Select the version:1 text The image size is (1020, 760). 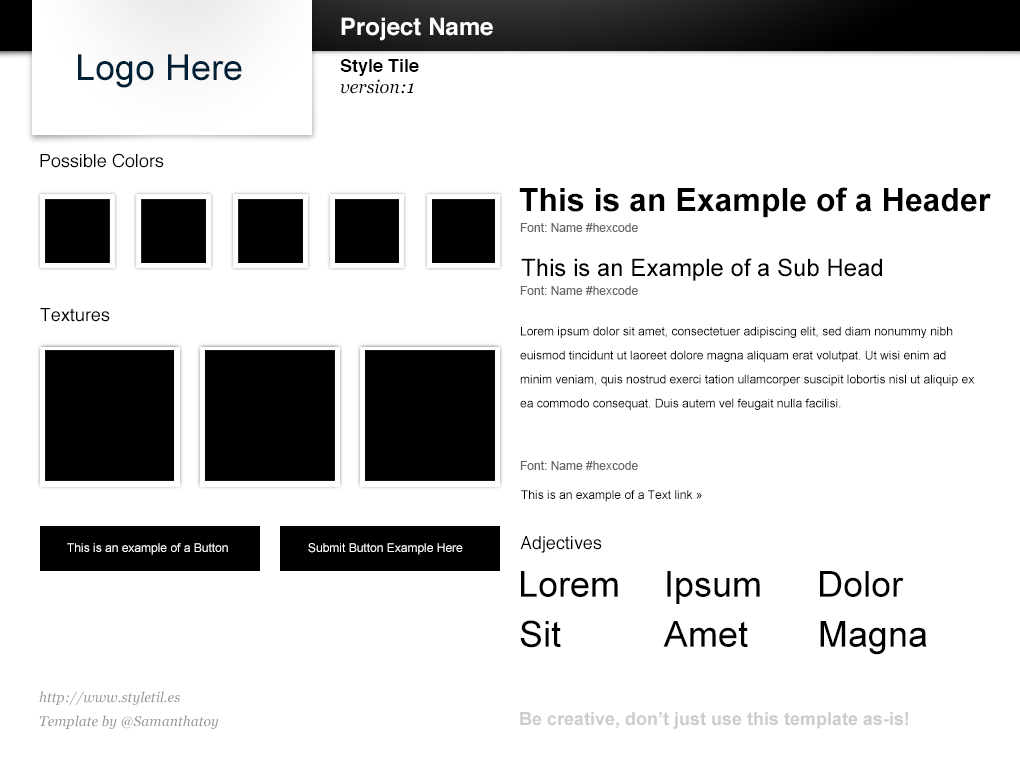tap(377, 87)
